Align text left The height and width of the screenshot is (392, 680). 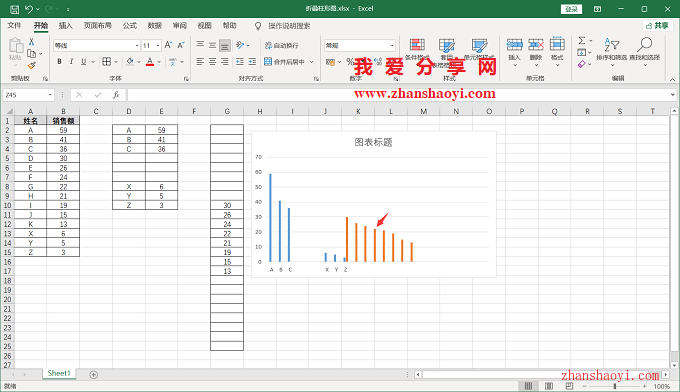coord(200,62)
